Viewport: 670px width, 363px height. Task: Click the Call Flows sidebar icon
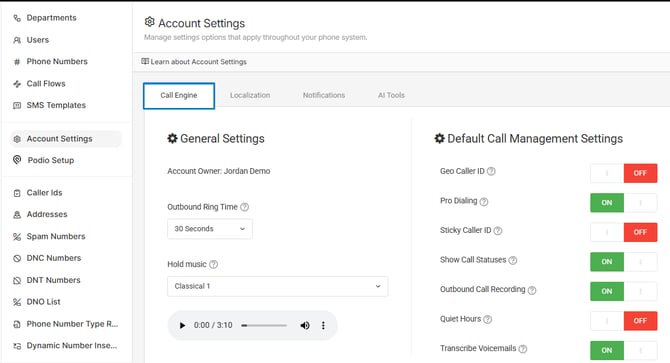17,84
